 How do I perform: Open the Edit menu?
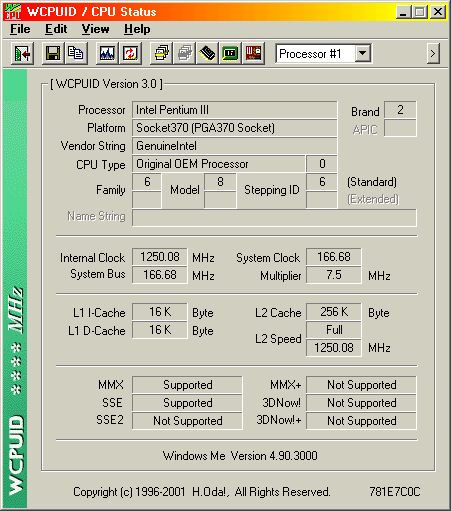pyautogui.click(x=56, y=29)
